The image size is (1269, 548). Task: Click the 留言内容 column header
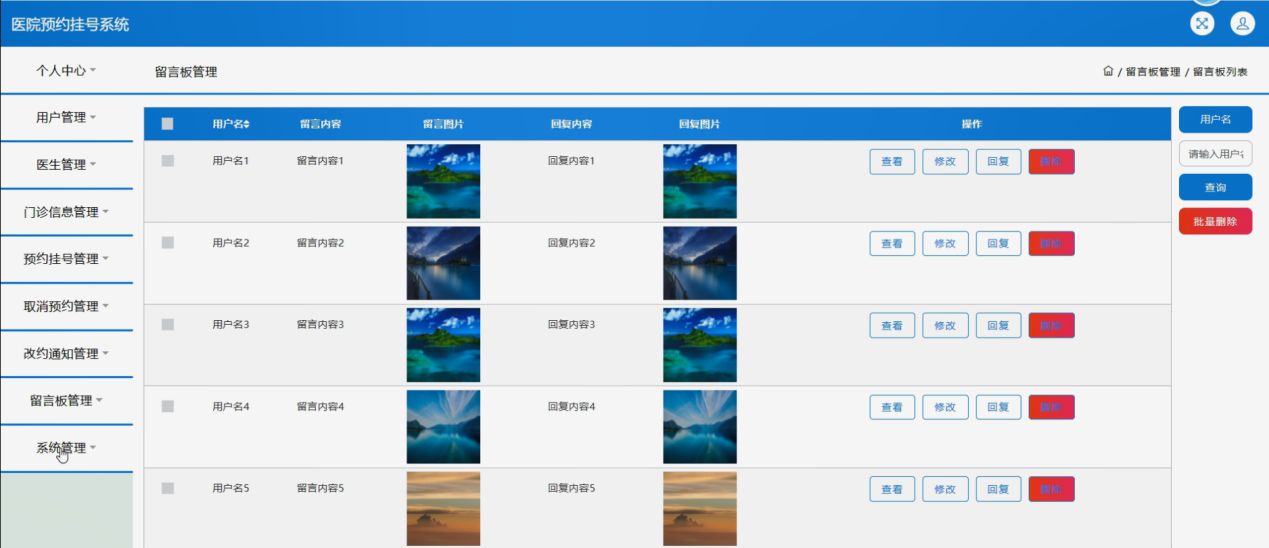point(320,124)
